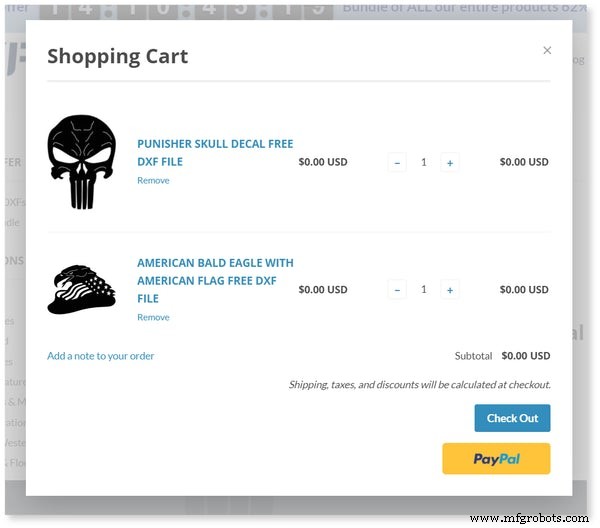The height and width of the screenshot is (528, 600).
Task: Remove the Punisher Skull Decal from cart
Action: click(x=153, y=181)
